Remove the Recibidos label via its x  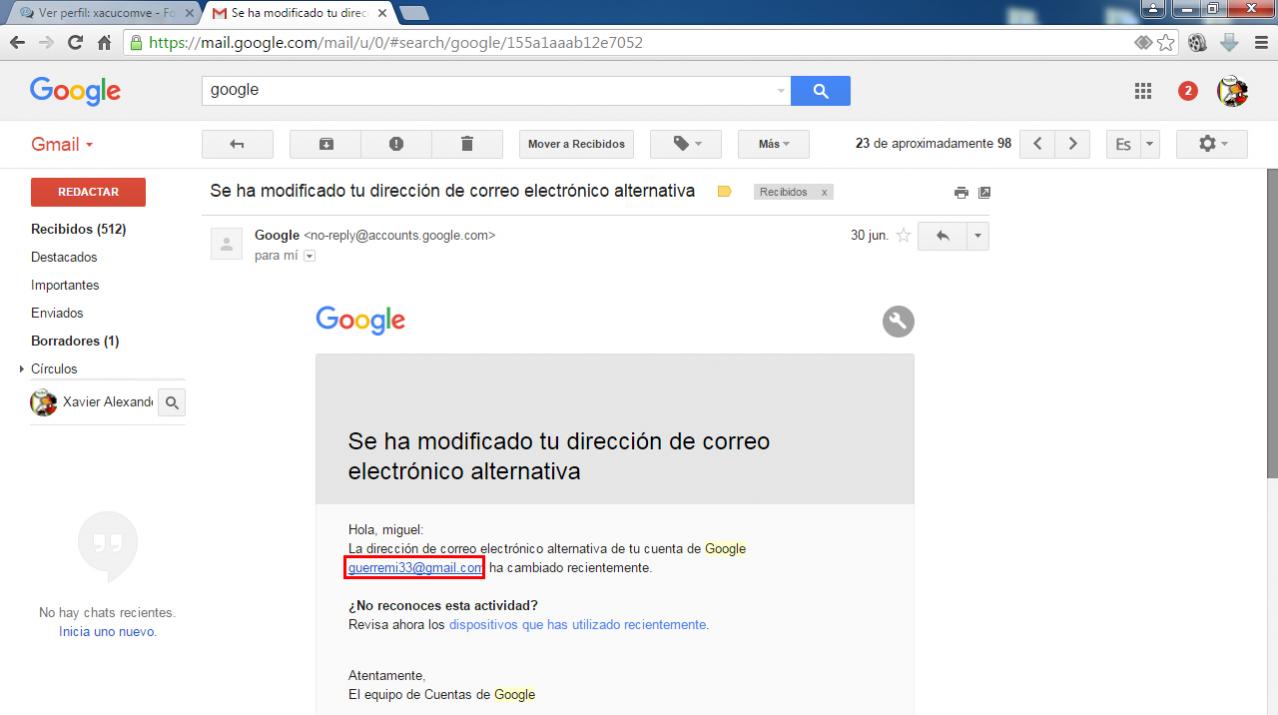[x=823, y=193]
